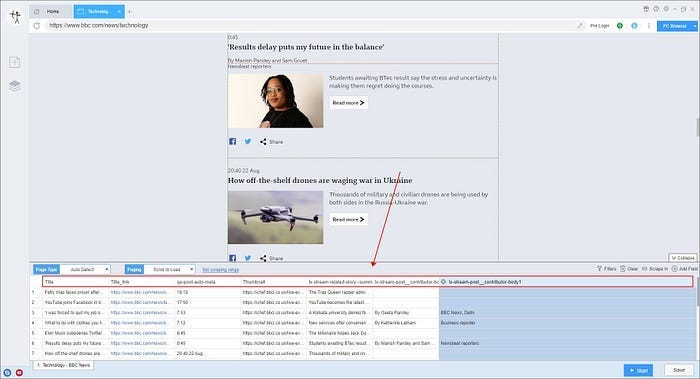The height and width of the screenshot is (379, 700).
Task: Click the ScrapeStorm logo icon
Action: point(16,17)
